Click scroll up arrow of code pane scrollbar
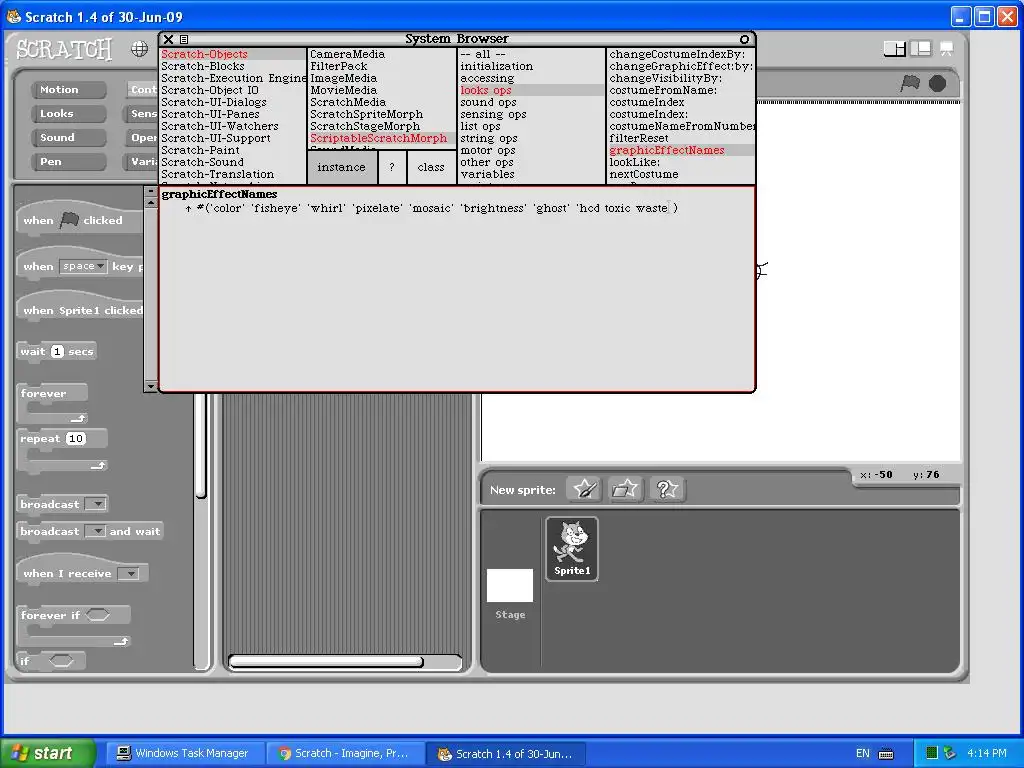1024x768 pixels. click(x=151, y=202)
